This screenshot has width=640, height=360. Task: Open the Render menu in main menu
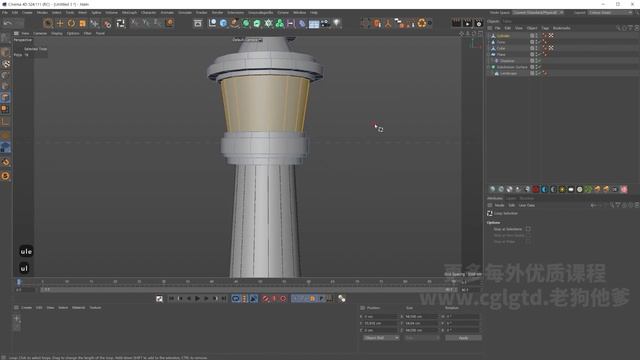[x=218, y=13]
